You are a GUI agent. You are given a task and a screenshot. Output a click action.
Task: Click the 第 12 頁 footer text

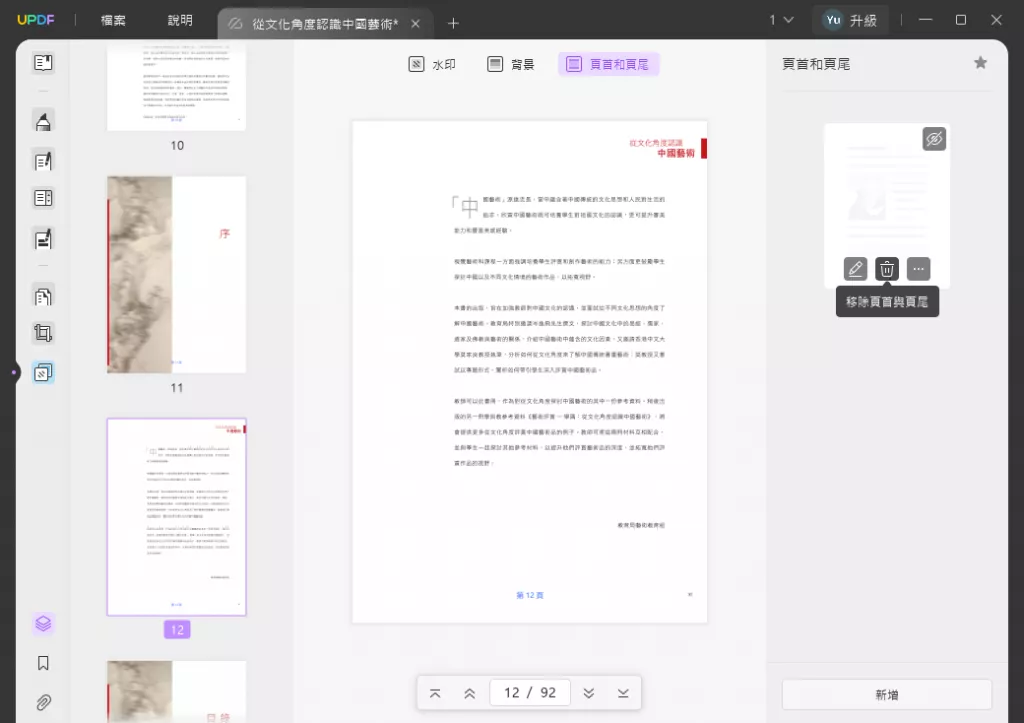coord(530,596)
